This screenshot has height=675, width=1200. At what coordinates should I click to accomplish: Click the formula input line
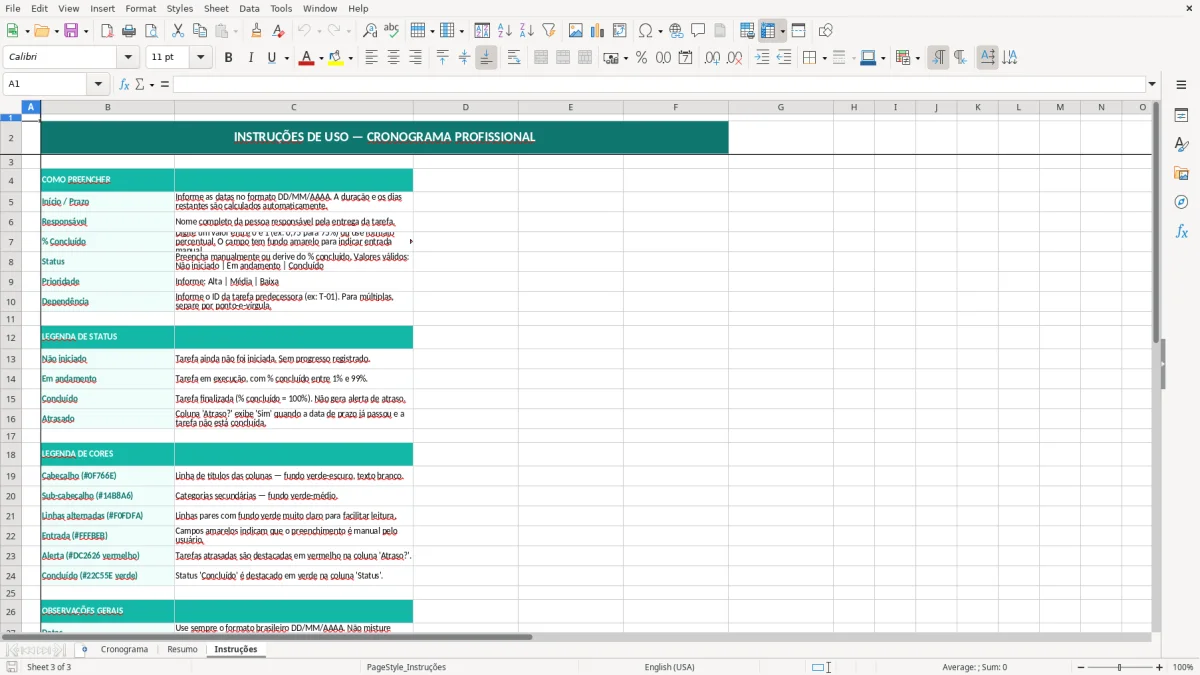click(659, 84)
